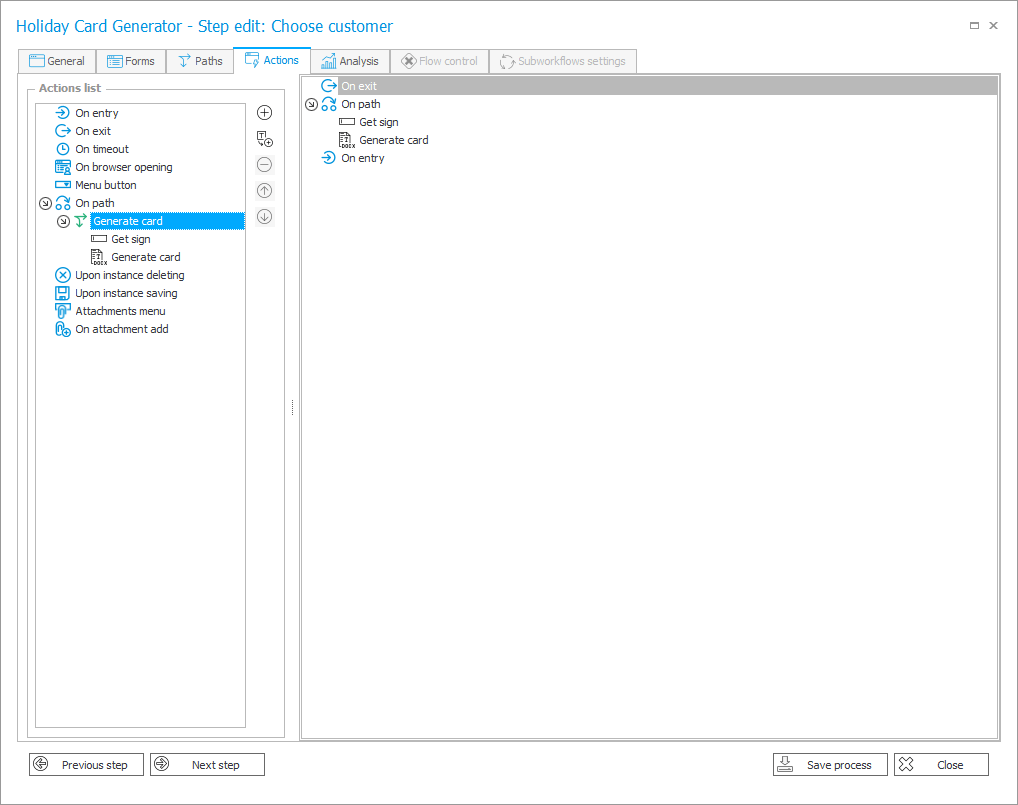The width and height of the screenshot is (1018, 805).
Task: Click the add action from template icon
Action: [264, 139]
